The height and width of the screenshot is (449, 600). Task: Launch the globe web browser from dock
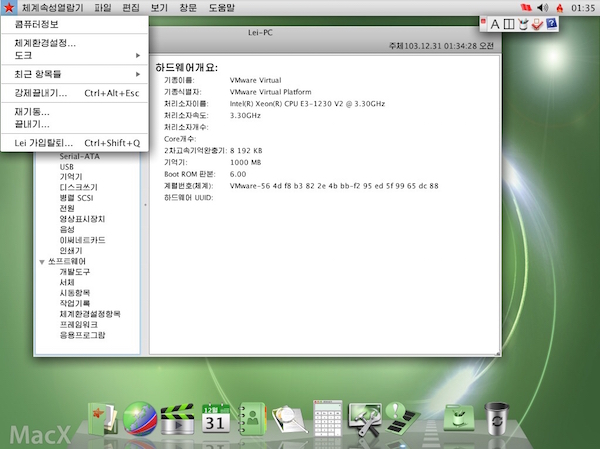[x=140, y=418]
